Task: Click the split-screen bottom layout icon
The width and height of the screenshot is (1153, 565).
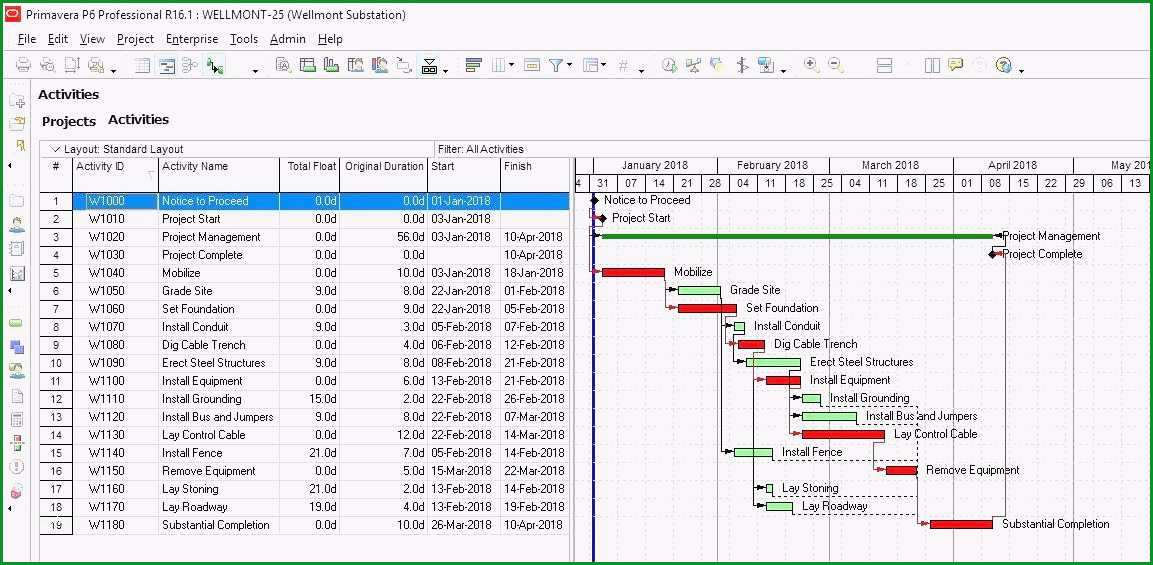Action: coord(885,65)
